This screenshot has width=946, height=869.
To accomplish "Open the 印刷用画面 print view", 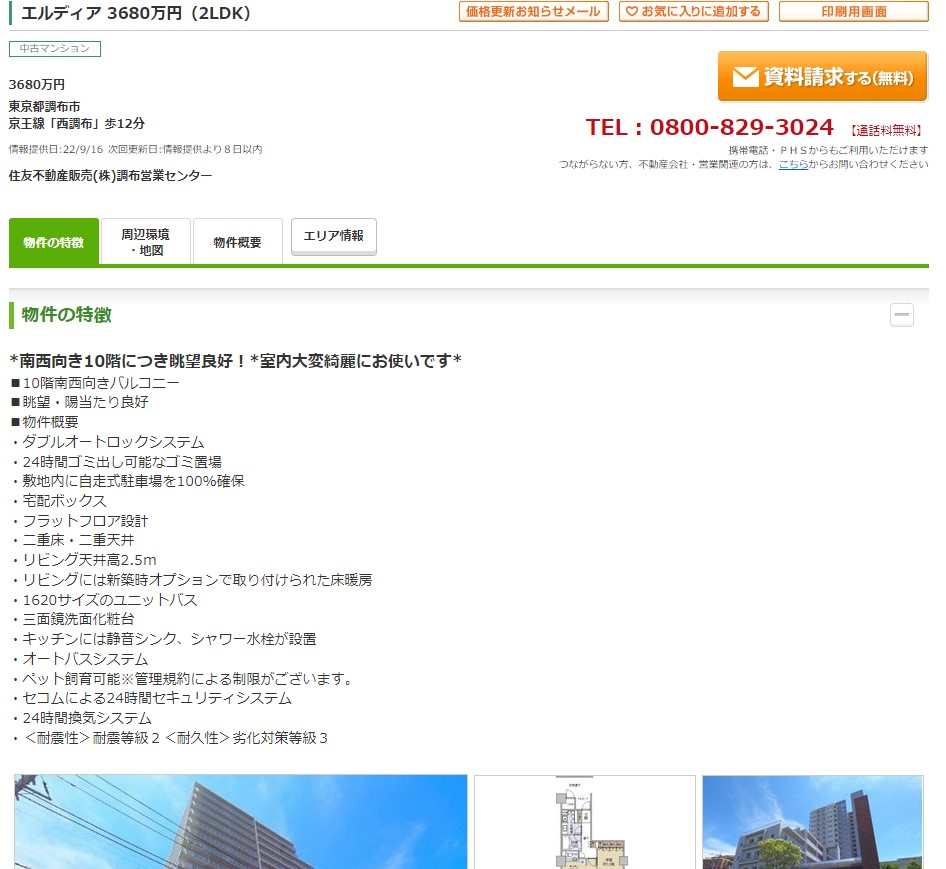I will pos(853,12).
